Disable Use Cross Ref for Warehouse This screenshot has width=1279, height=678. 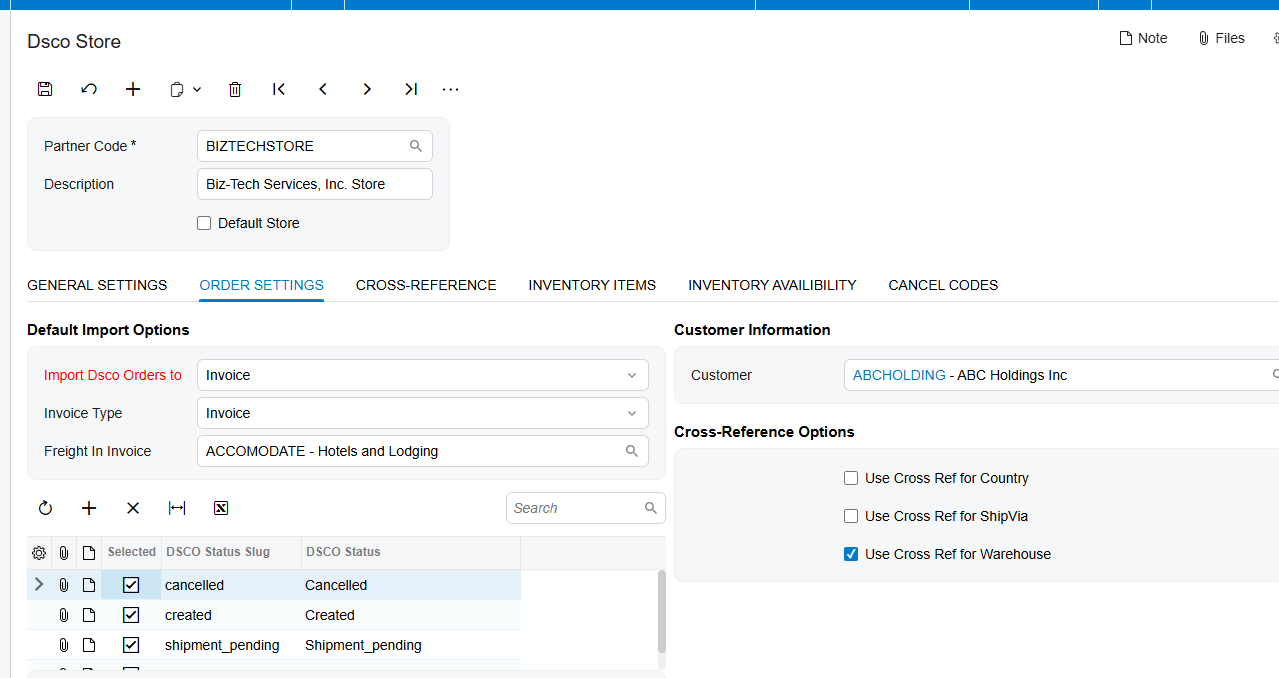click(851, 554)
